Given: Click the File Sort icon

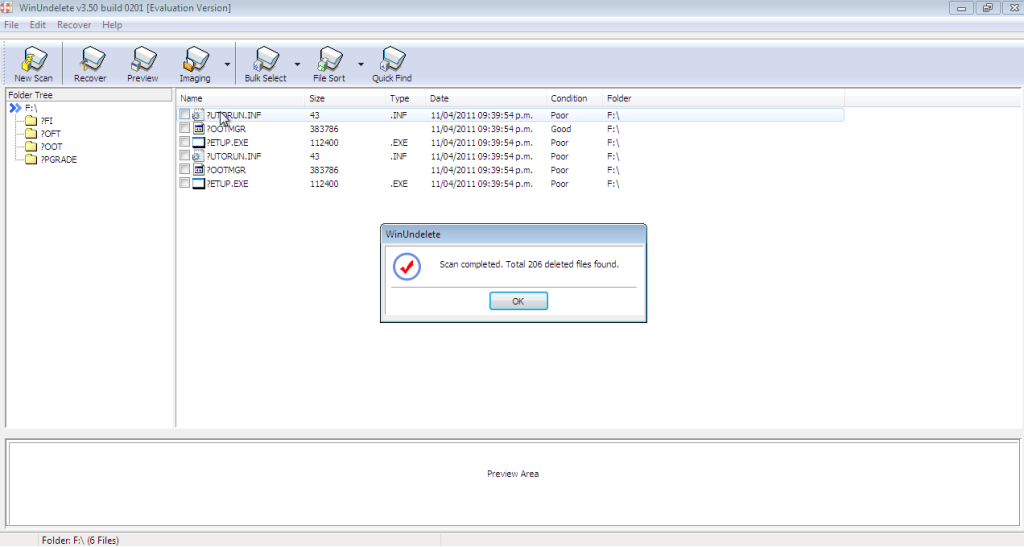Looking at the screenshot, I should pos(328,62).
